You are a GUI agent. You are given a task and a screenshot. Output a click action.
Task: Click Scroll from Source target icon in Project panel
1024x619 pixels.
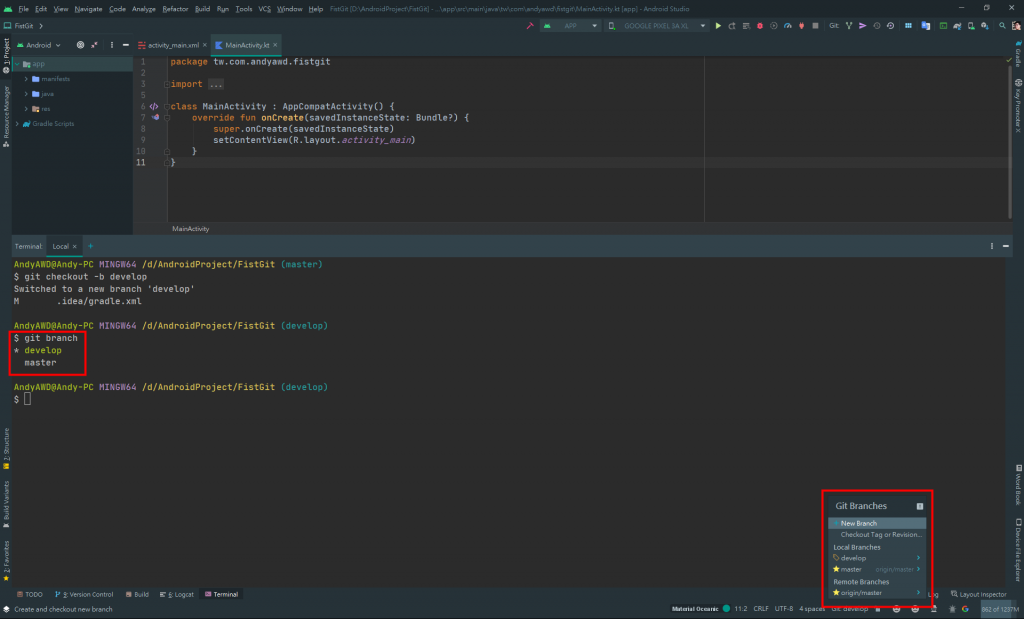point(80,45)
